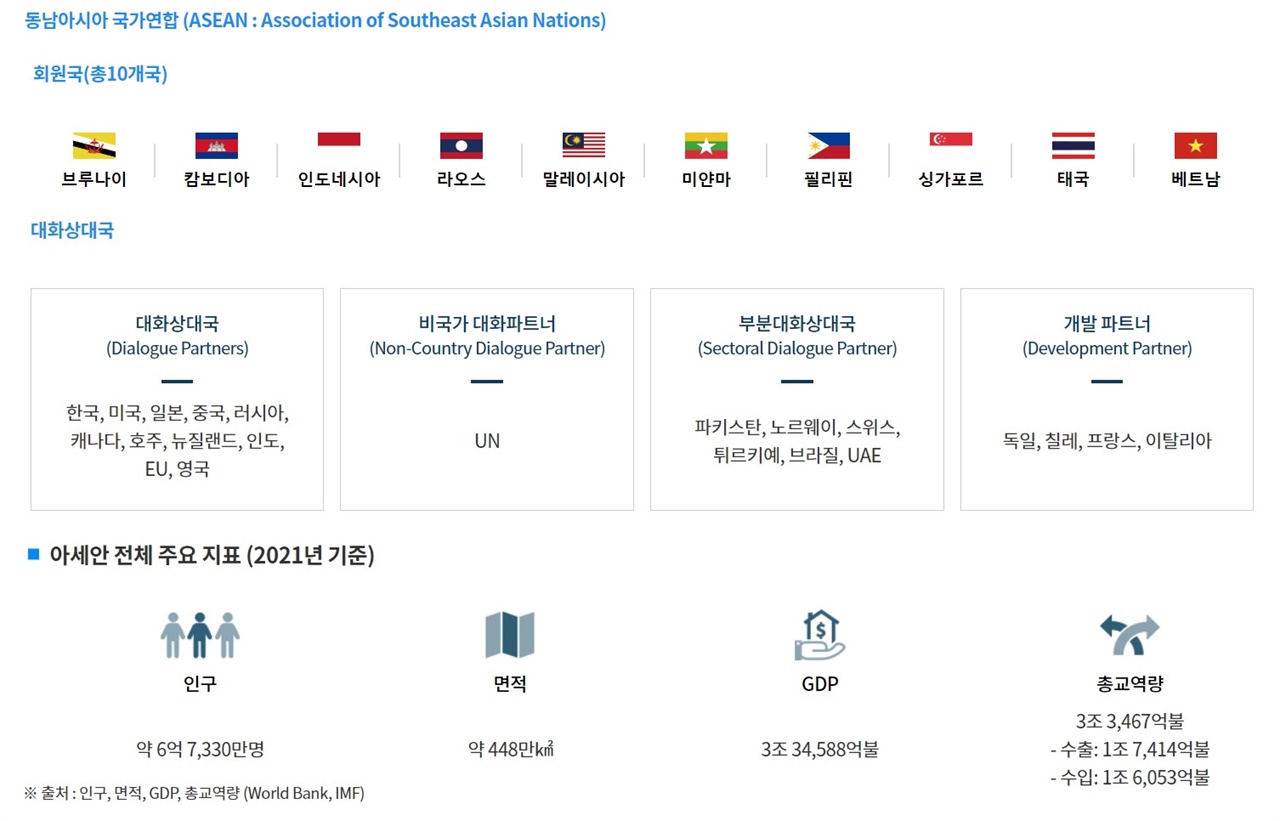Click the Myanmar flag icon
Screen dimensions: 1280x821
[x=706, y=146]
